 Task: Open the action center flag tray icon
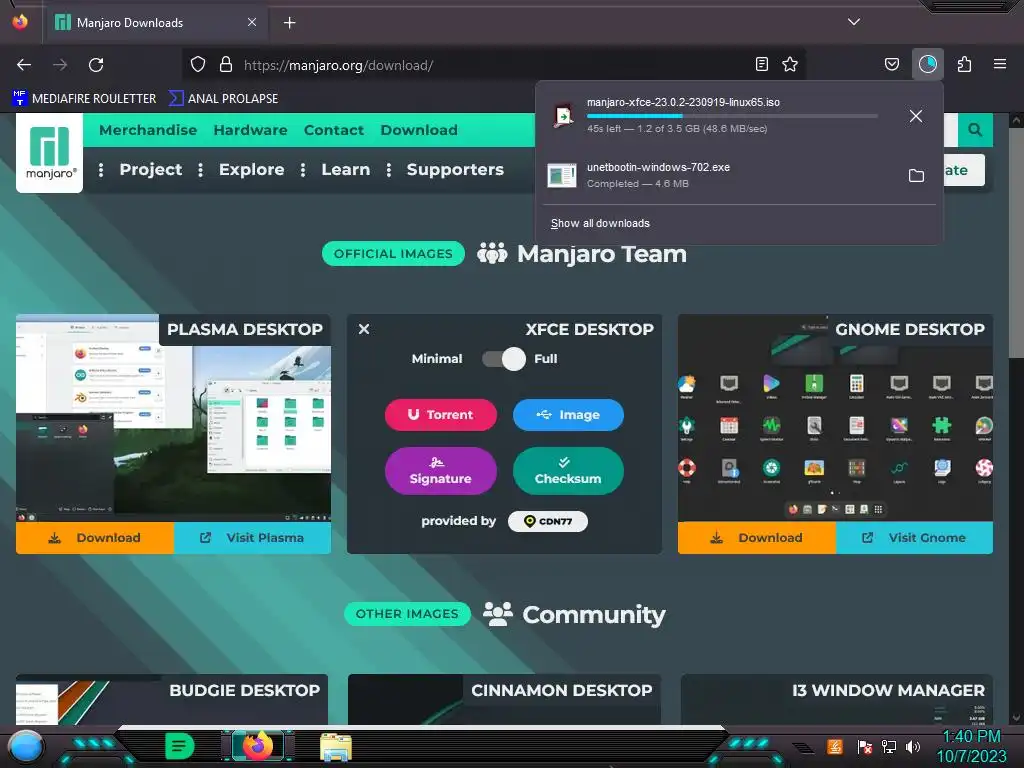(865, 747)
